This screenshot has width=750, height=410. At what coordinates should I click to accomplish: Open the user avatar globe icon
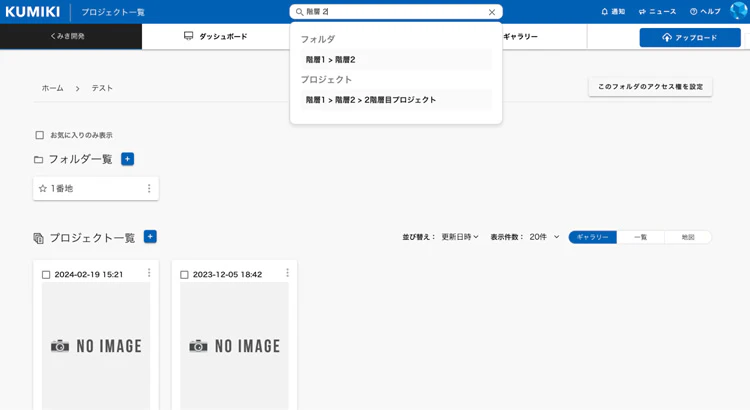pyautogui.click(x=739, y=11)
